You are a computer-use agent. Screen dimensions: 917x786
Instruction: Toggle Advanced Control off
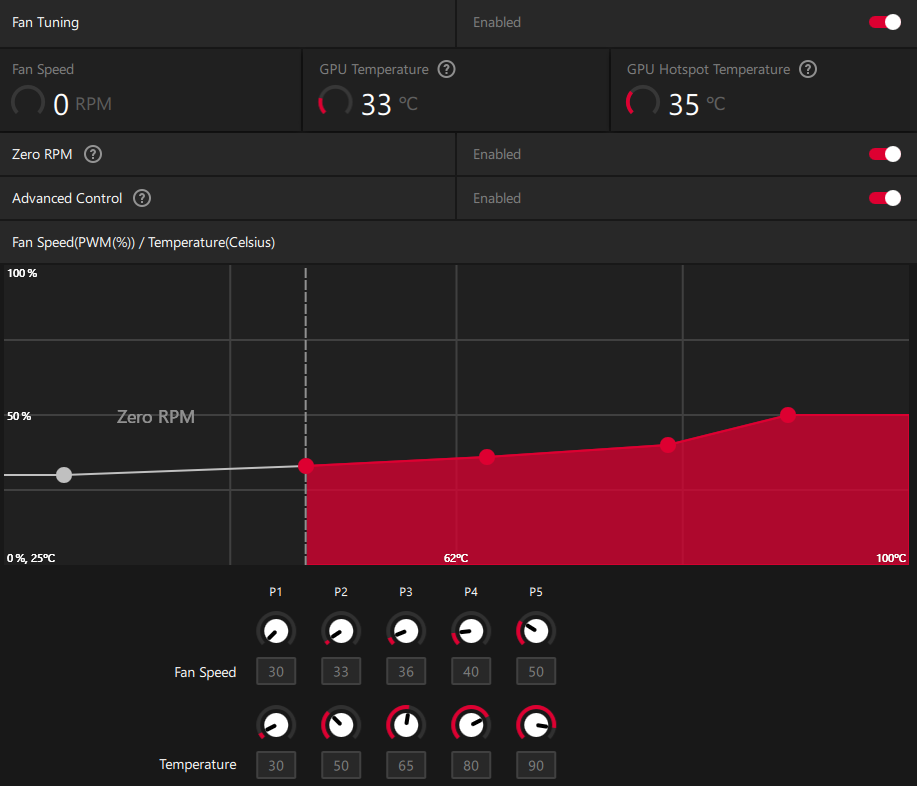pos(885,198)
